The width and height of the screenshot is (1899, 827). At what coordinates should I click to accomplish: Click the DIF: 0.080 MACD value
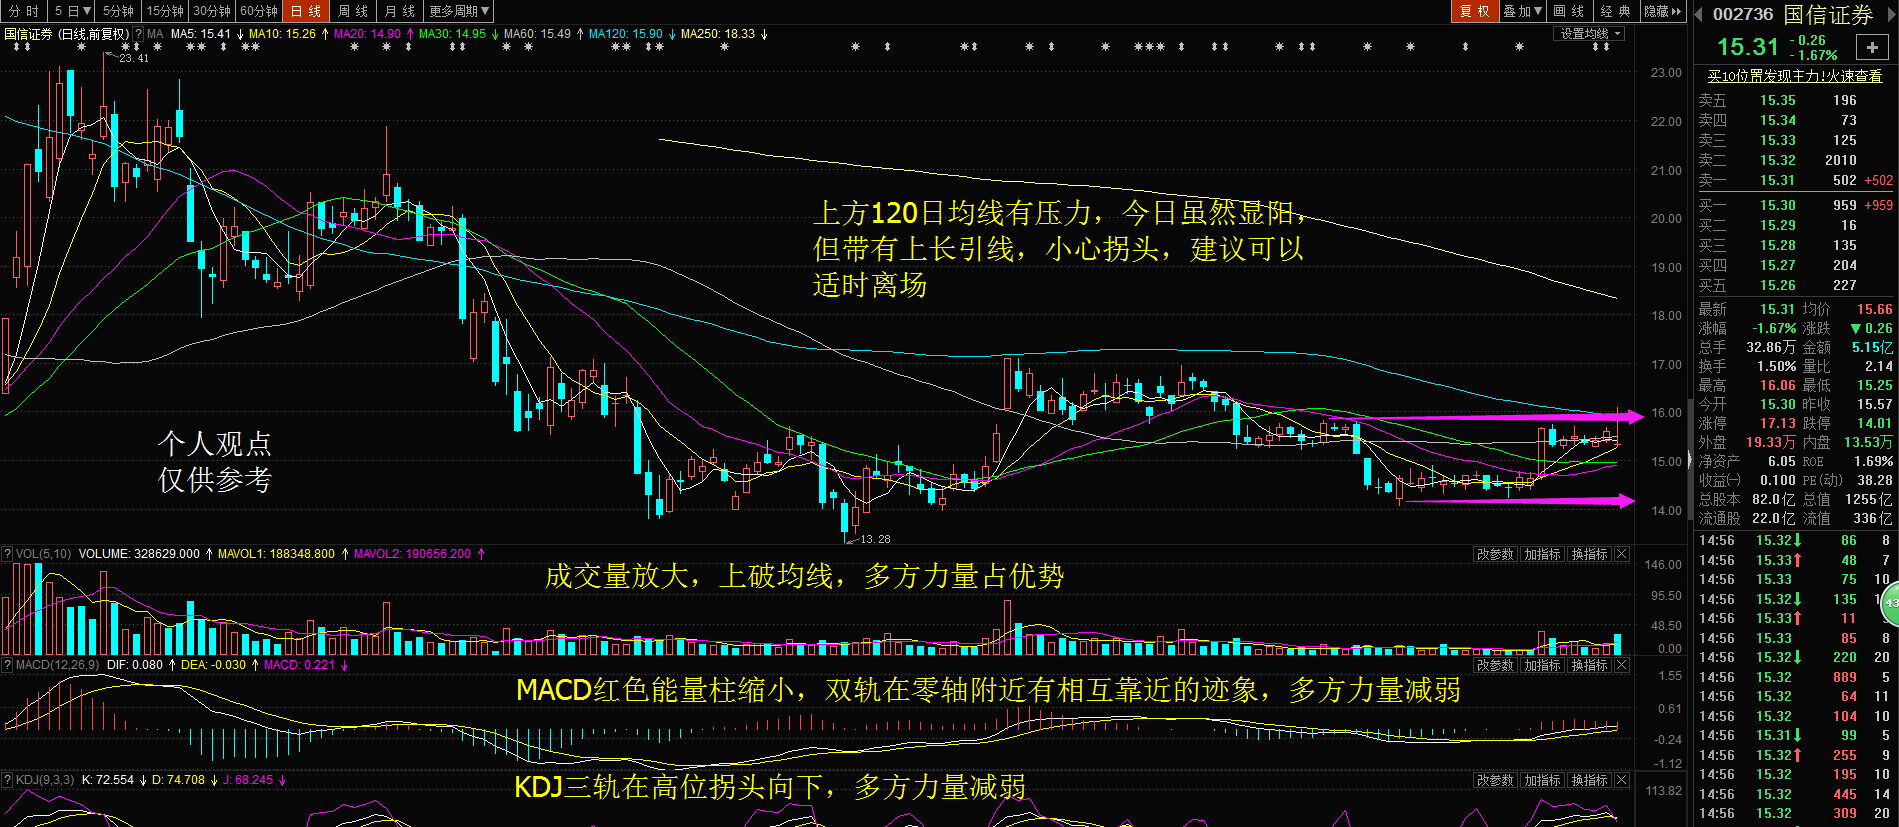click(x=135, y=665)
